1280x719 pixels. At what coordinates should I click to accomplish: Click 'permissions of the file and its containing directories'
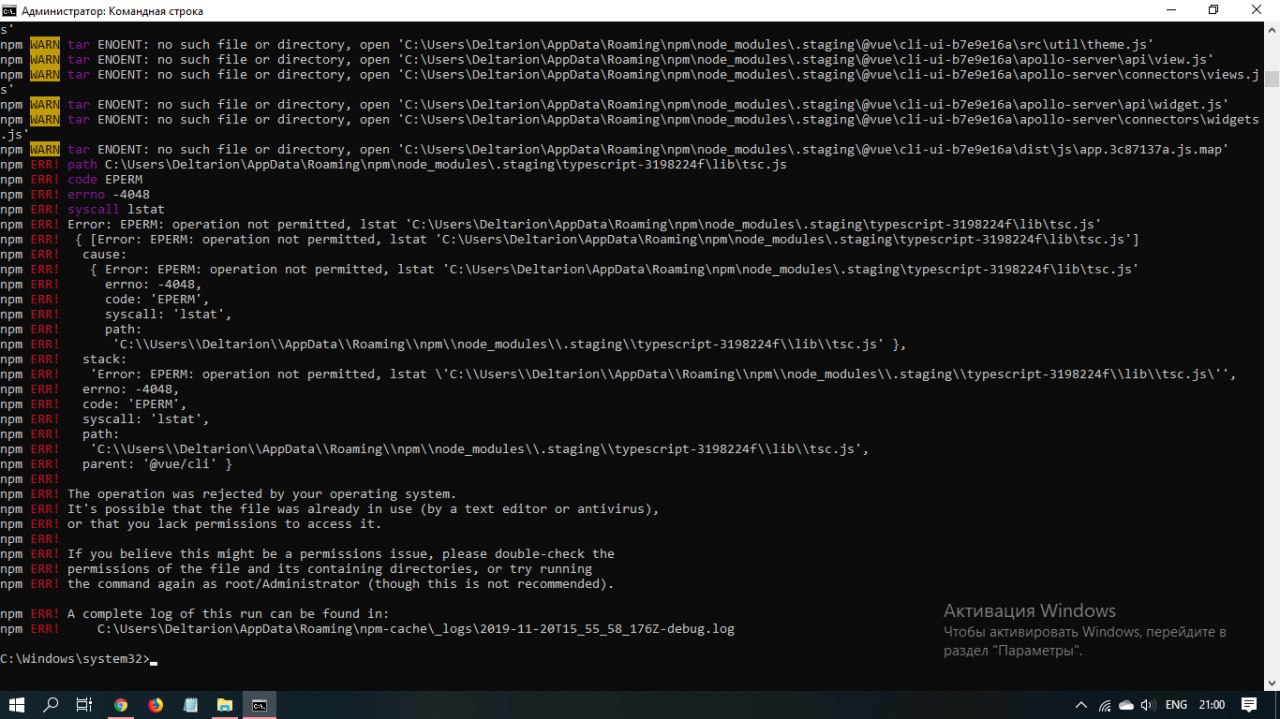pos(329,569)
